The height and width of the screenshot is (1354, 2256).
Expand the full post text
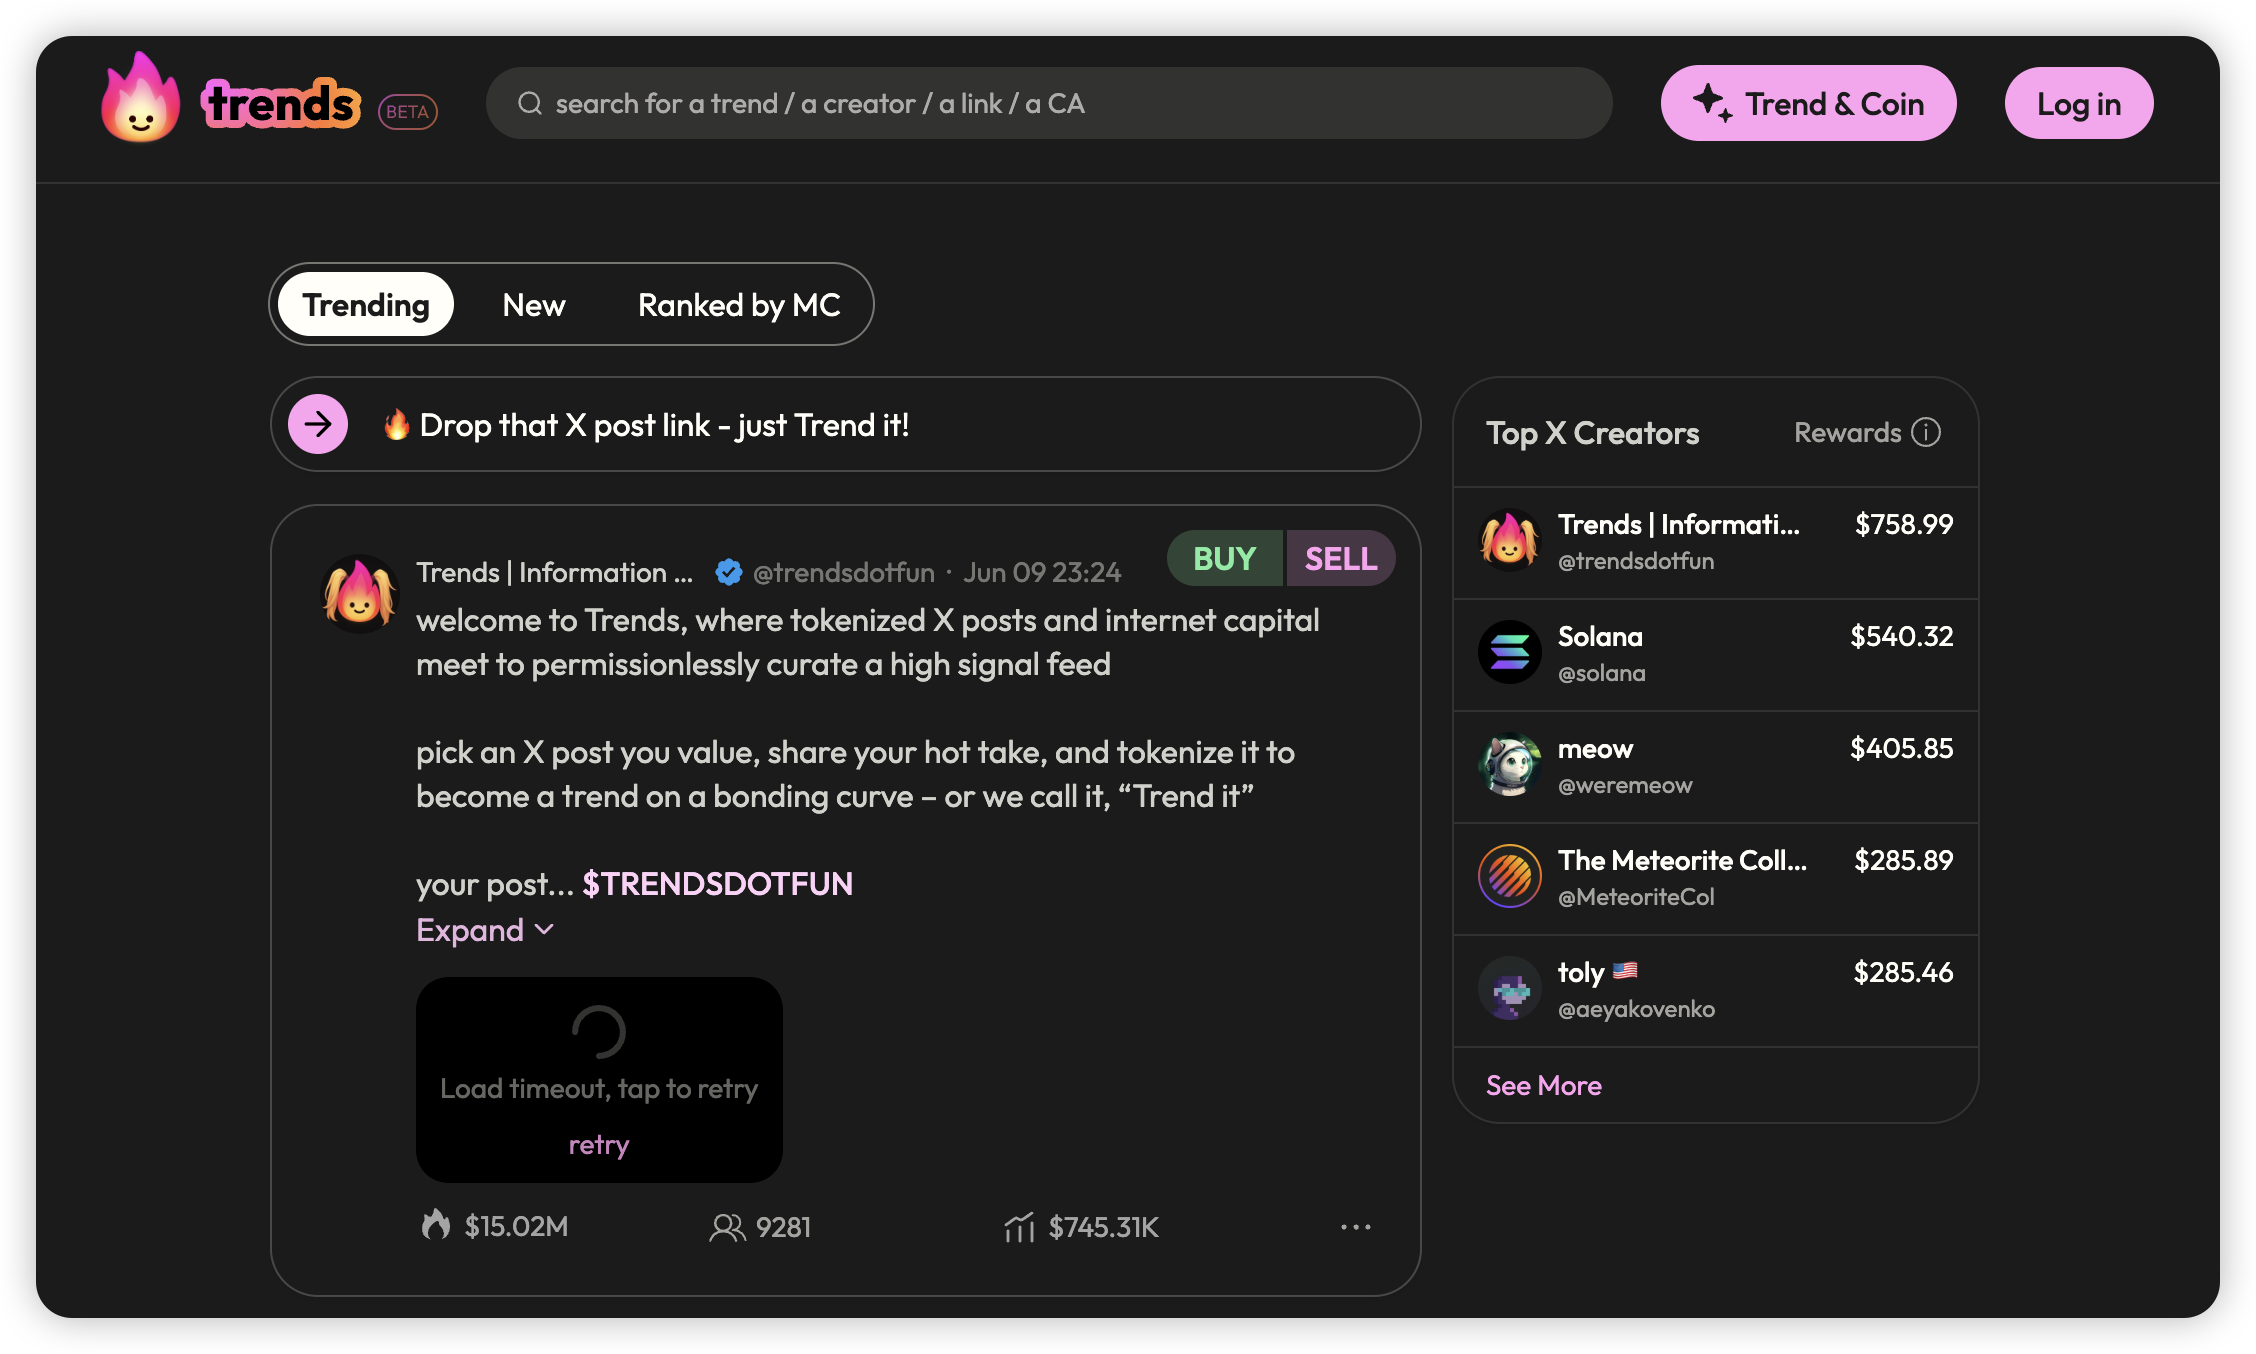point(485,930)
